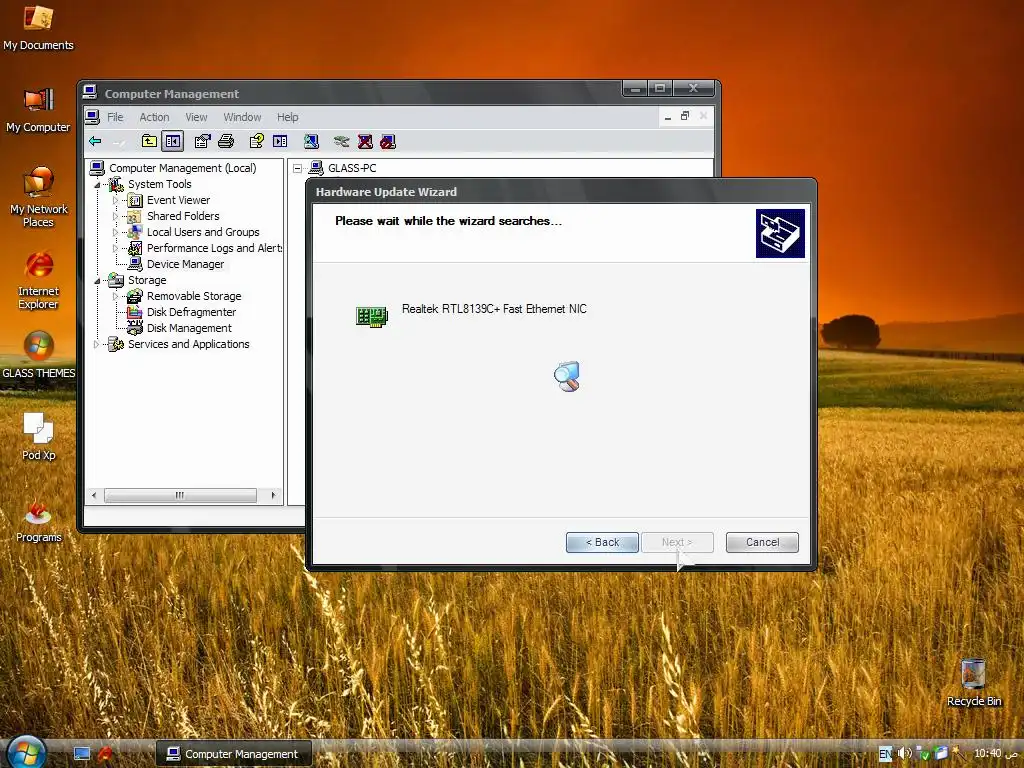This screenshot has width=1024, height=768.
Task: Open Programs desktop icon
Action: (38, 520)
